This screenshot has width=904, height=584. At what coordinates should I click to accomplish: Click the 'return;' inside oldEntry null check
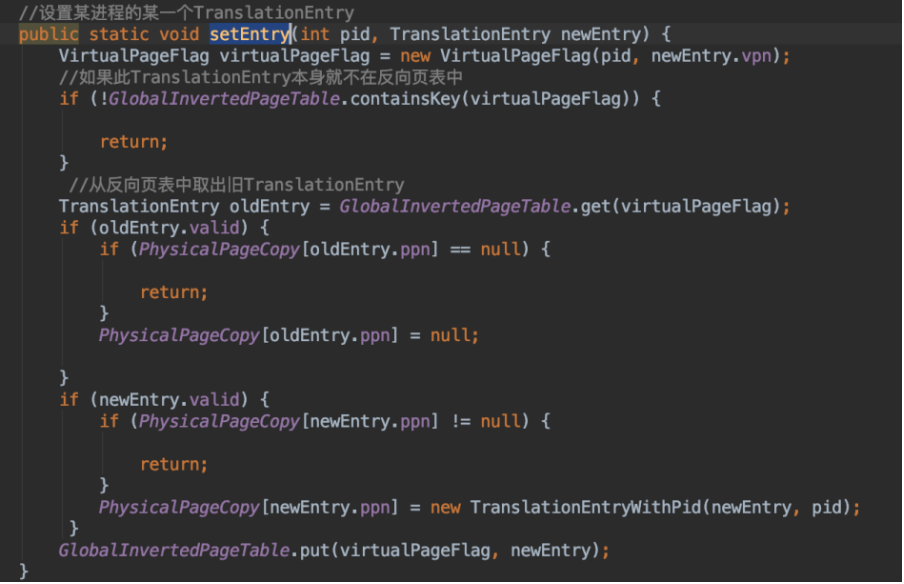coord(174,292)
